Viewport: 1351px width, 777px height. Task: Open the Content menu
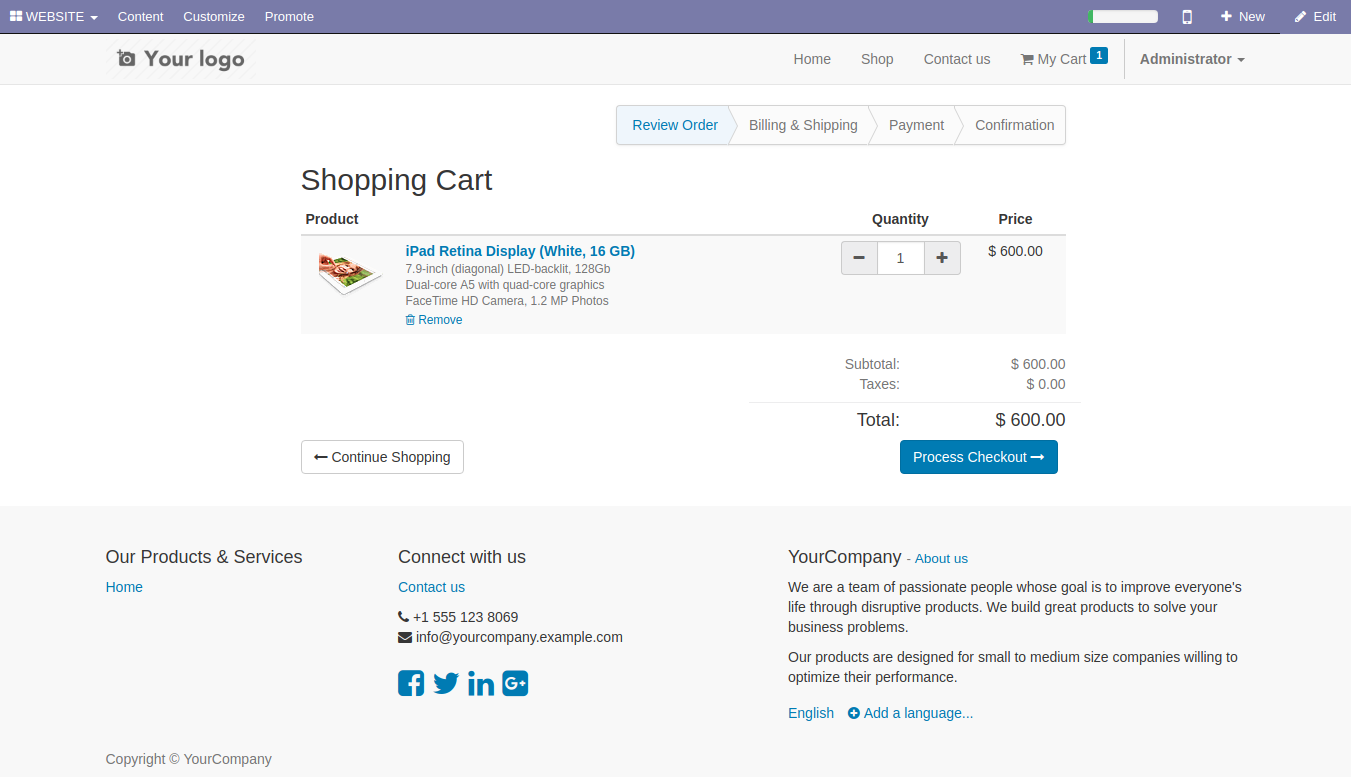pyautogui.click(x=140, y=17)
